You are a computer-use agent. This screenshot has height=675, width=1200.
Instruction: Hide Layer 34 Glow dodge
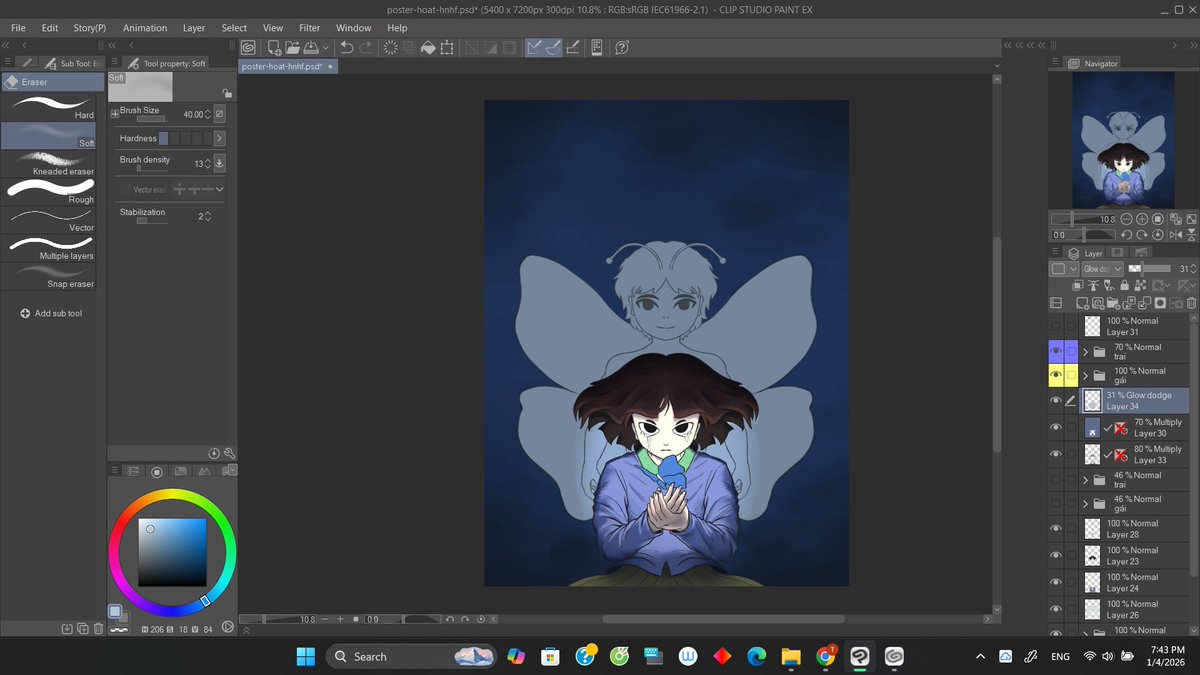click(1055, 401)
